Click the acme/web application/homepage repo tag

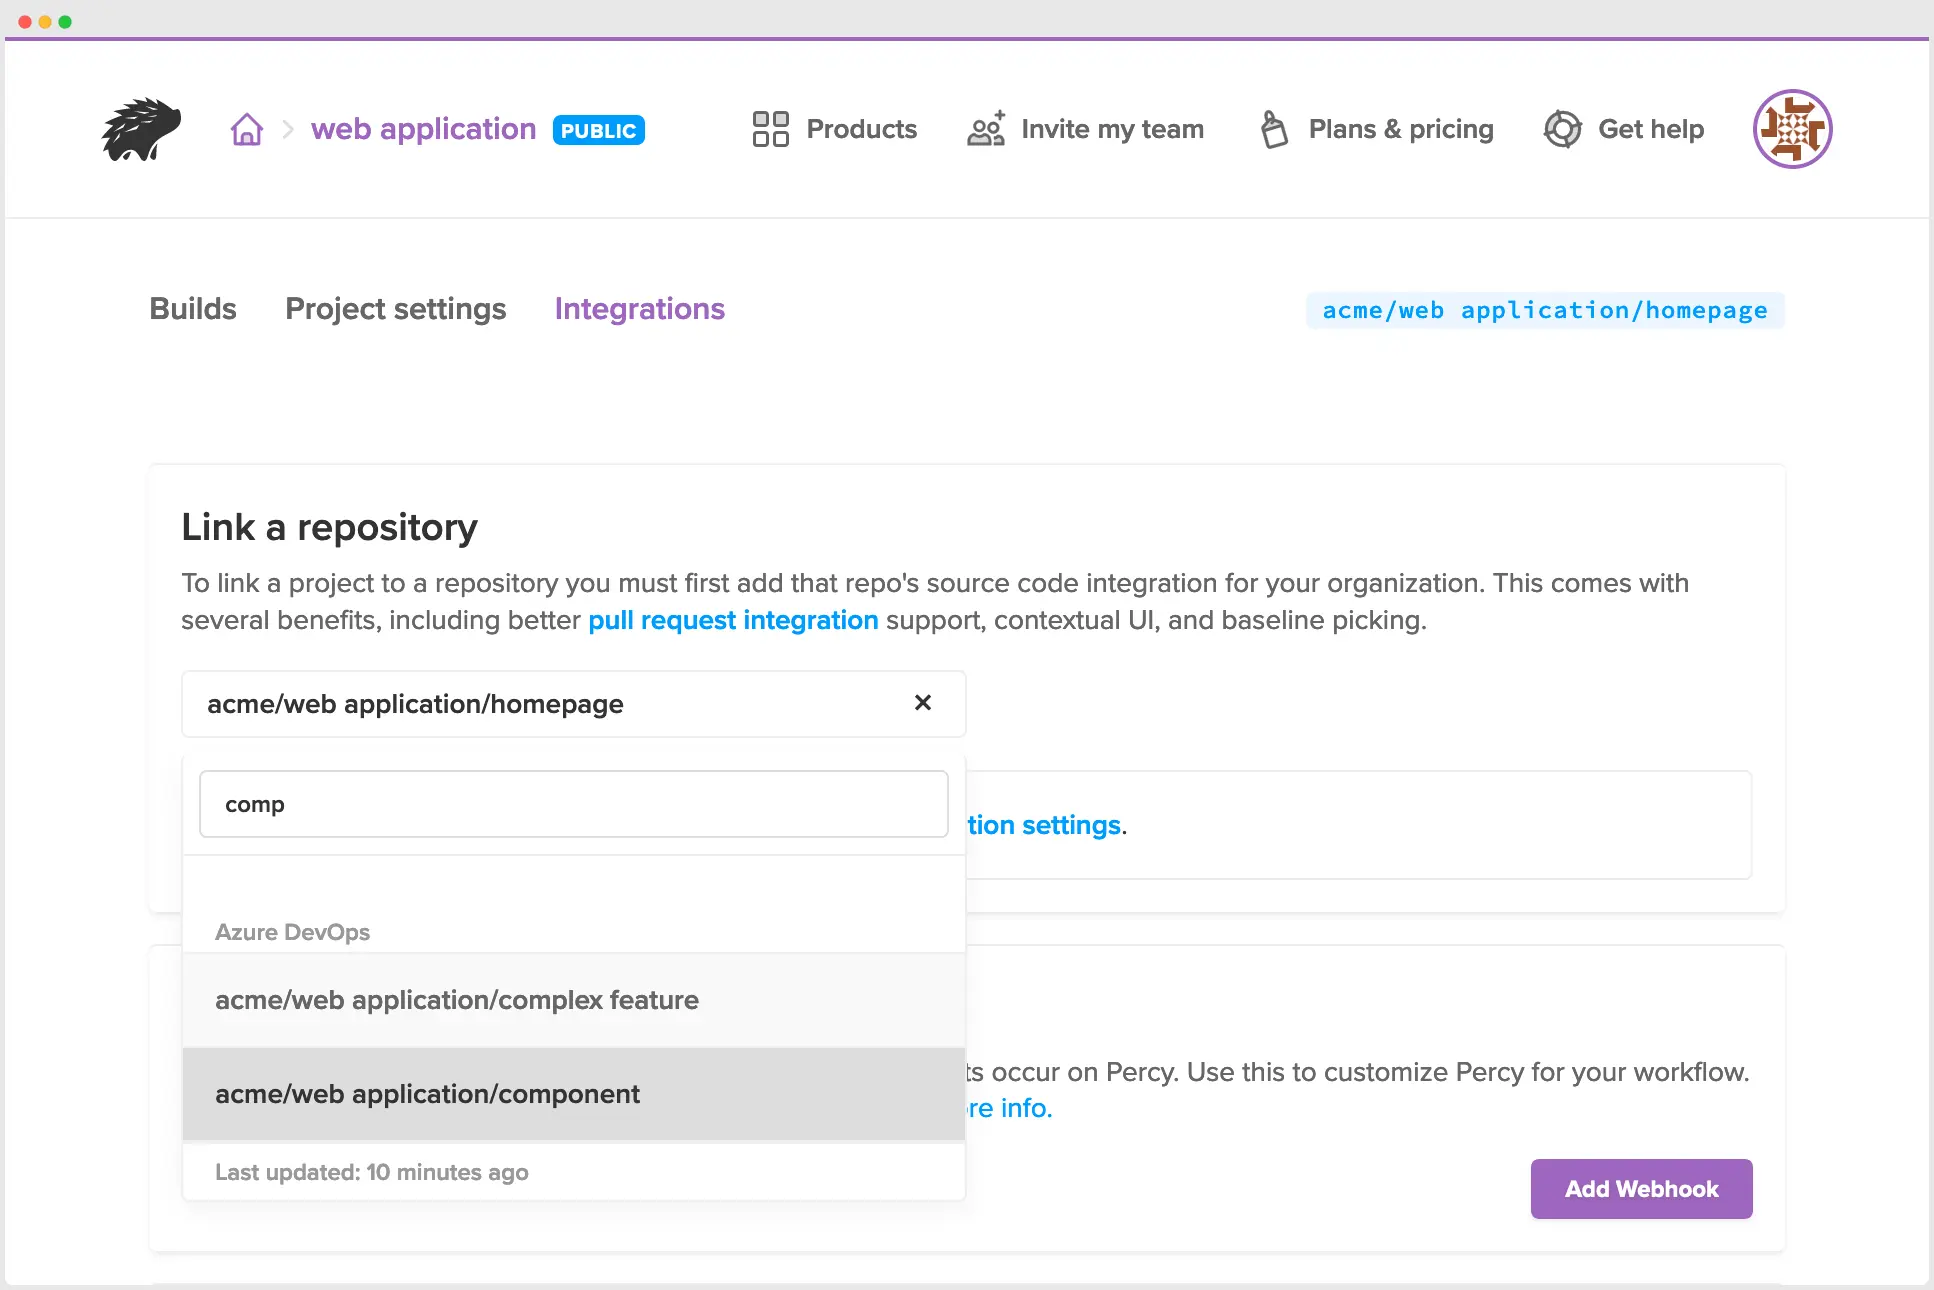pyautogui.click(x=1544, y=310)
